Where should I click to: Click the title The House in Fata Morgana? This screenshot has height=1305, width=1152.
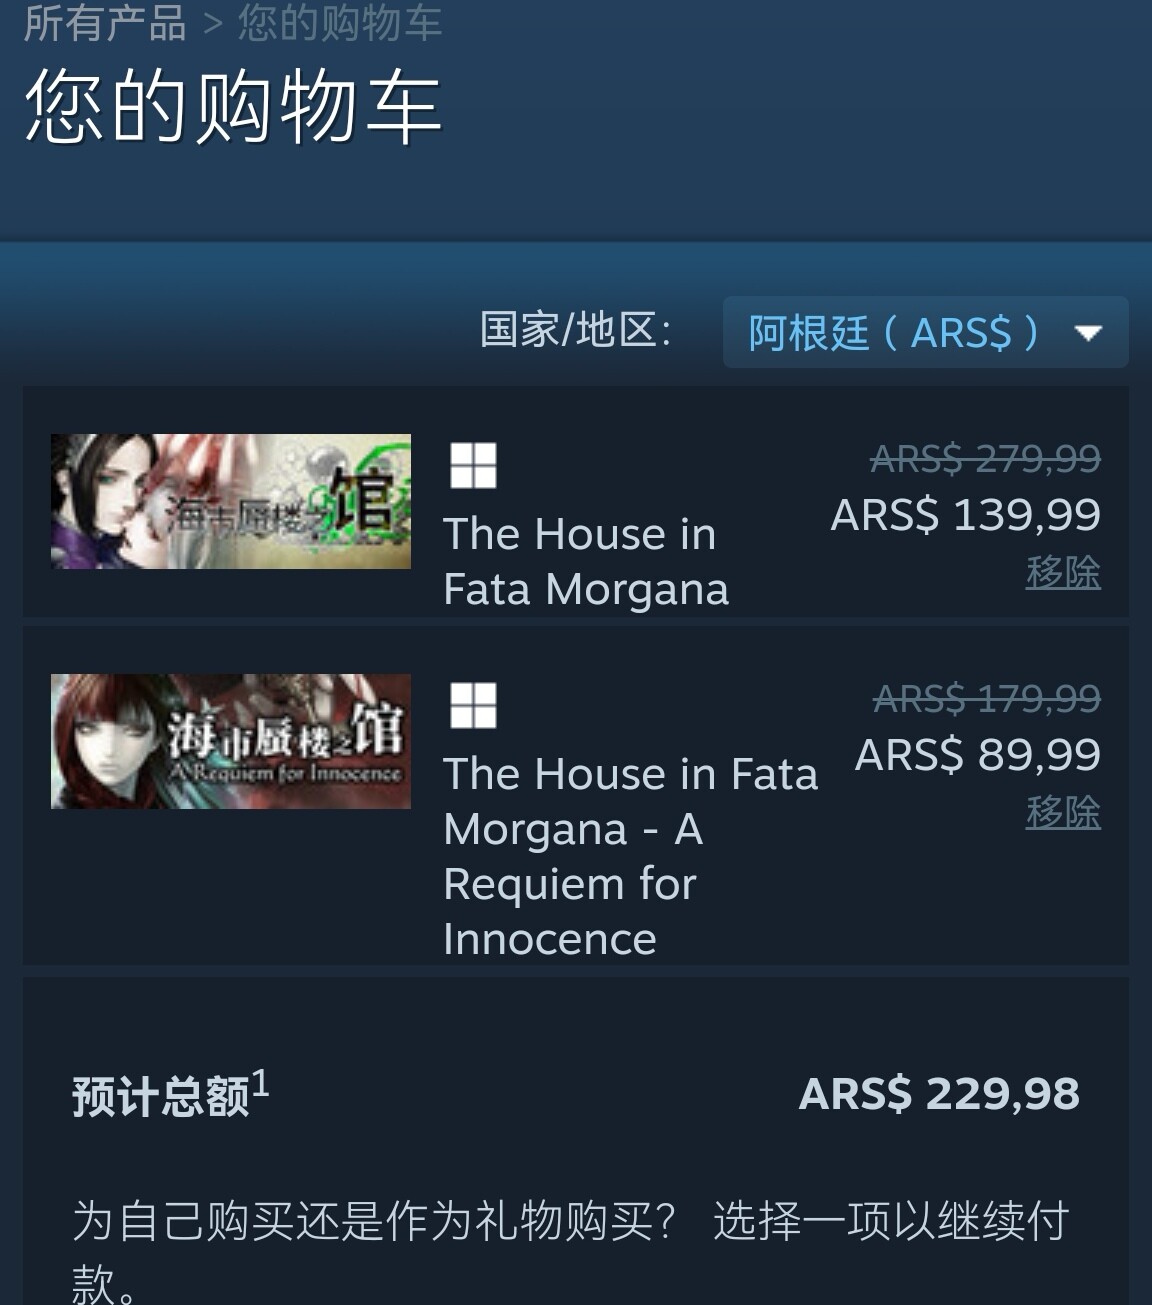[x=586, y=561]
